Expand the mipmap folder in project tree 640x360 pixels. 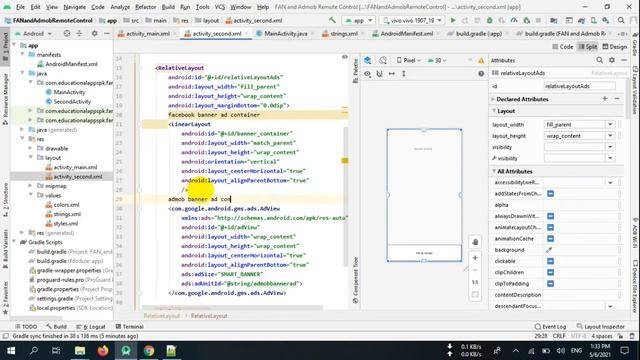click(x=31, y=186)
